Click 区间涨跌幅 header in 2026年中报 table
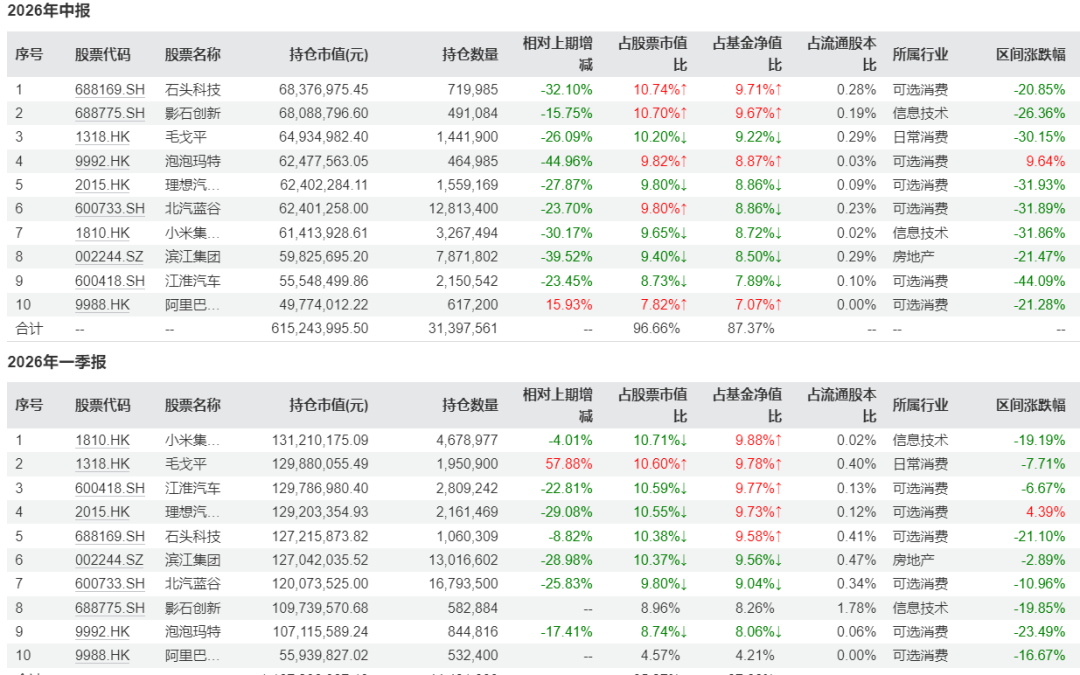1080x675 pixels. tap(1030, 54)
